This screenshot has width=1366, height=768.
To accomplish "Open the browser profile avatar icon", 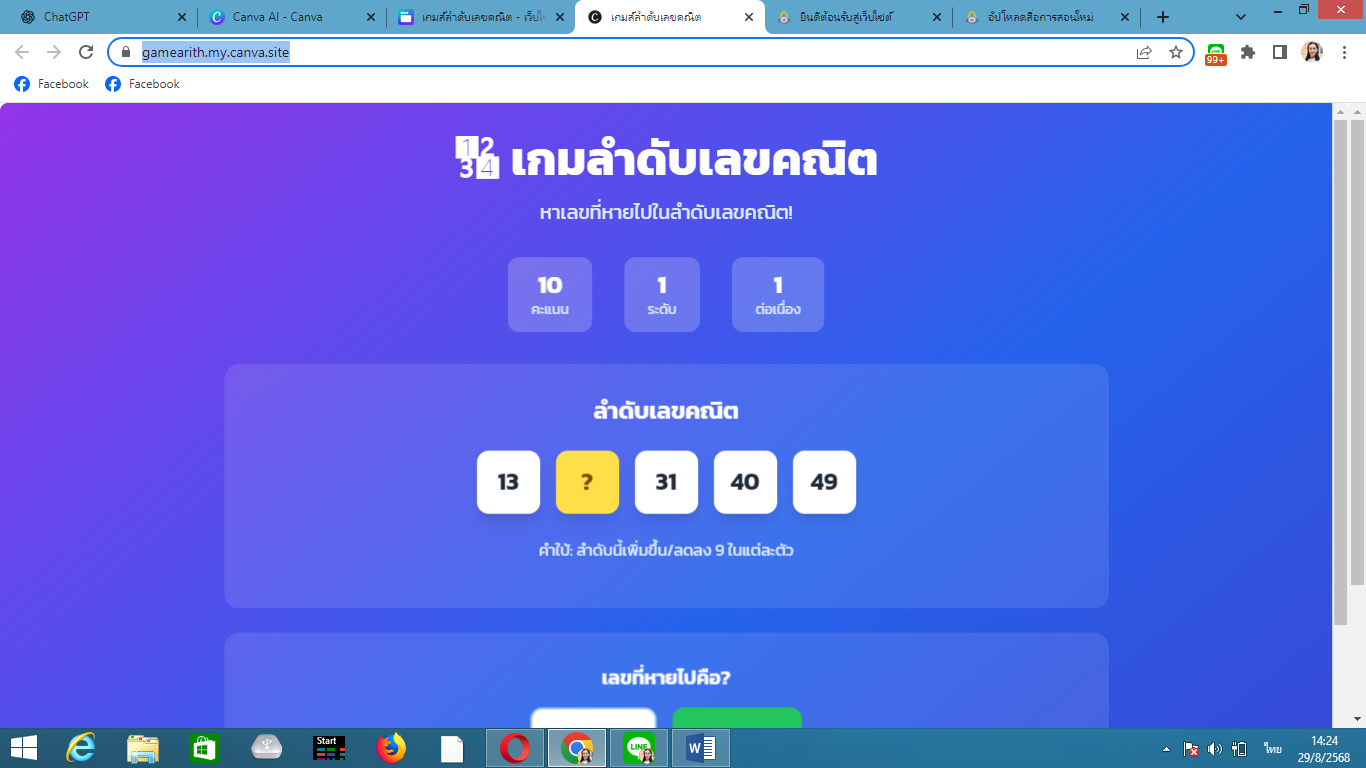I will pyautogui.click(x=1313, y=50).
